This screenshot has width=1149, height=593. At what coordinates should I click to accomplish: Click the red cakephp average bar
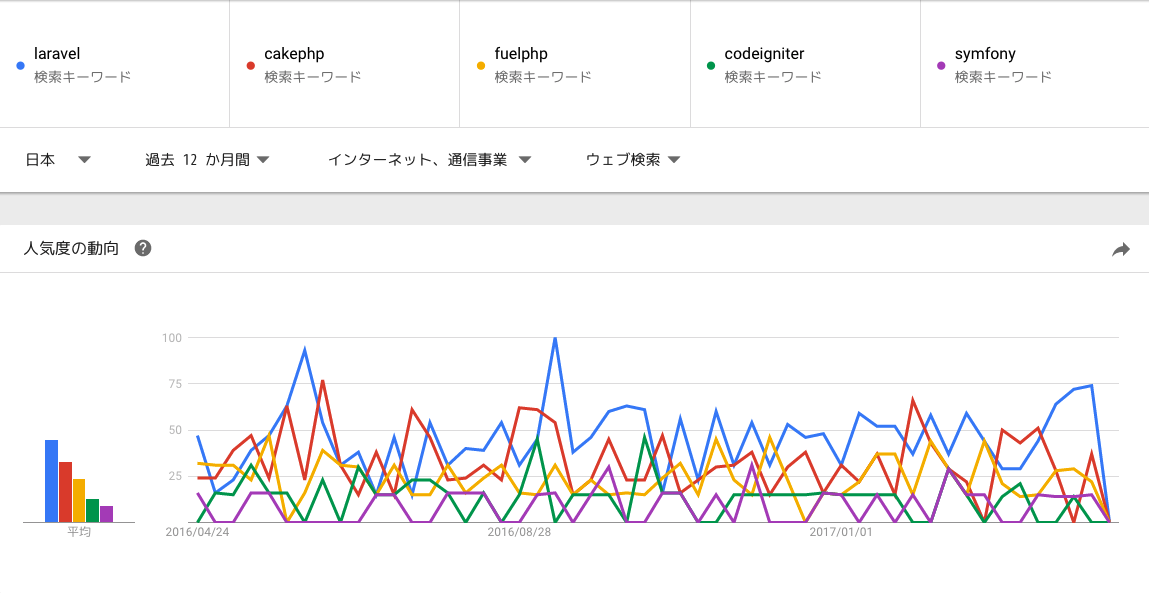[x=65, y=492]
